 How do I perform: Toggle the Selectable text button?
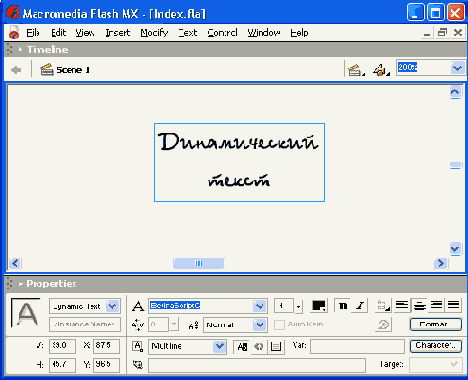[242, 347]
